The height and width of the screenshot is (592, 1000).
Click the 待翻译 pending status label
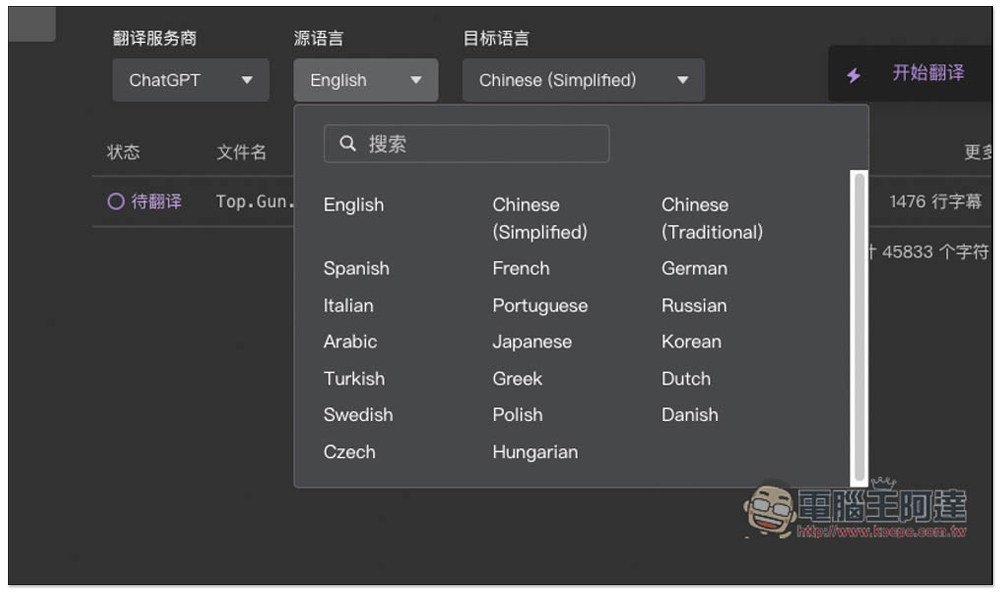(x=157, y=202)
